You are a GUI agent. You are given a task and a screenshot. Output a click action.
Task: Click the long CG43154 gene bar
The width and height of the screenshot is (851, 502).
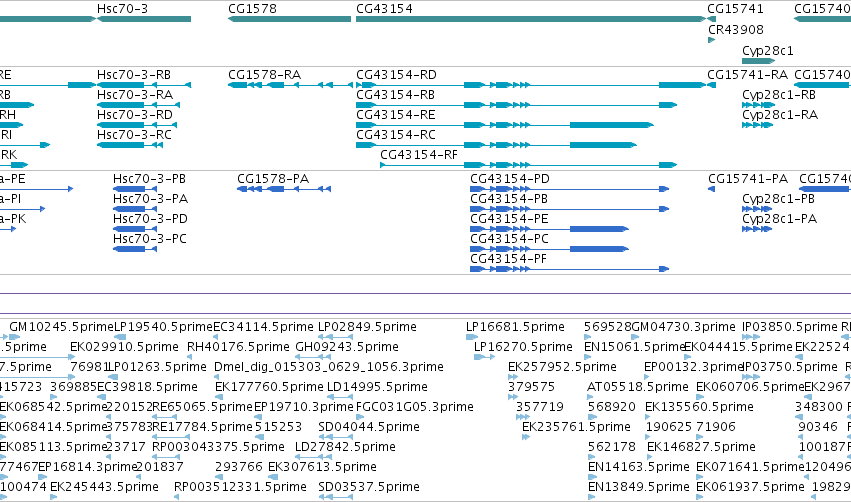click(531, 19)
